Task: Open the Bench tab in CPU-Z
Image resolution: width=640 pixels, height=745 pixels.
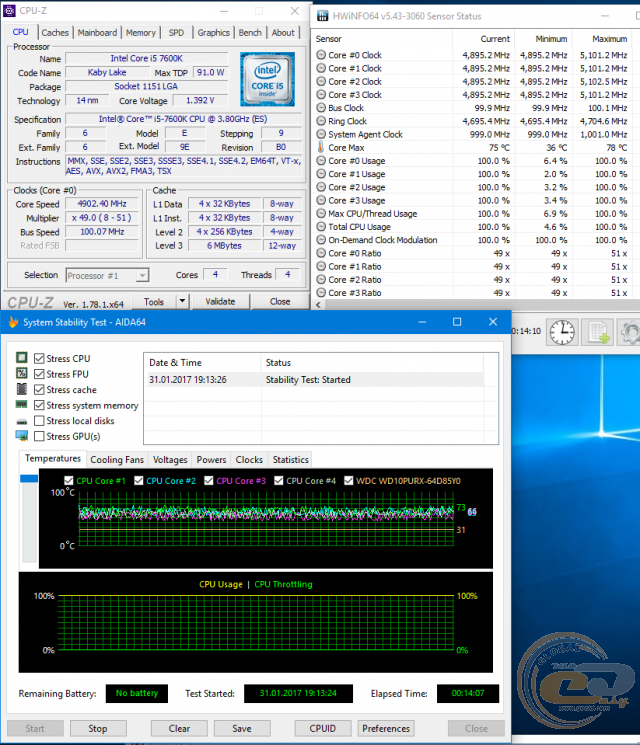Action: (250, 33)
